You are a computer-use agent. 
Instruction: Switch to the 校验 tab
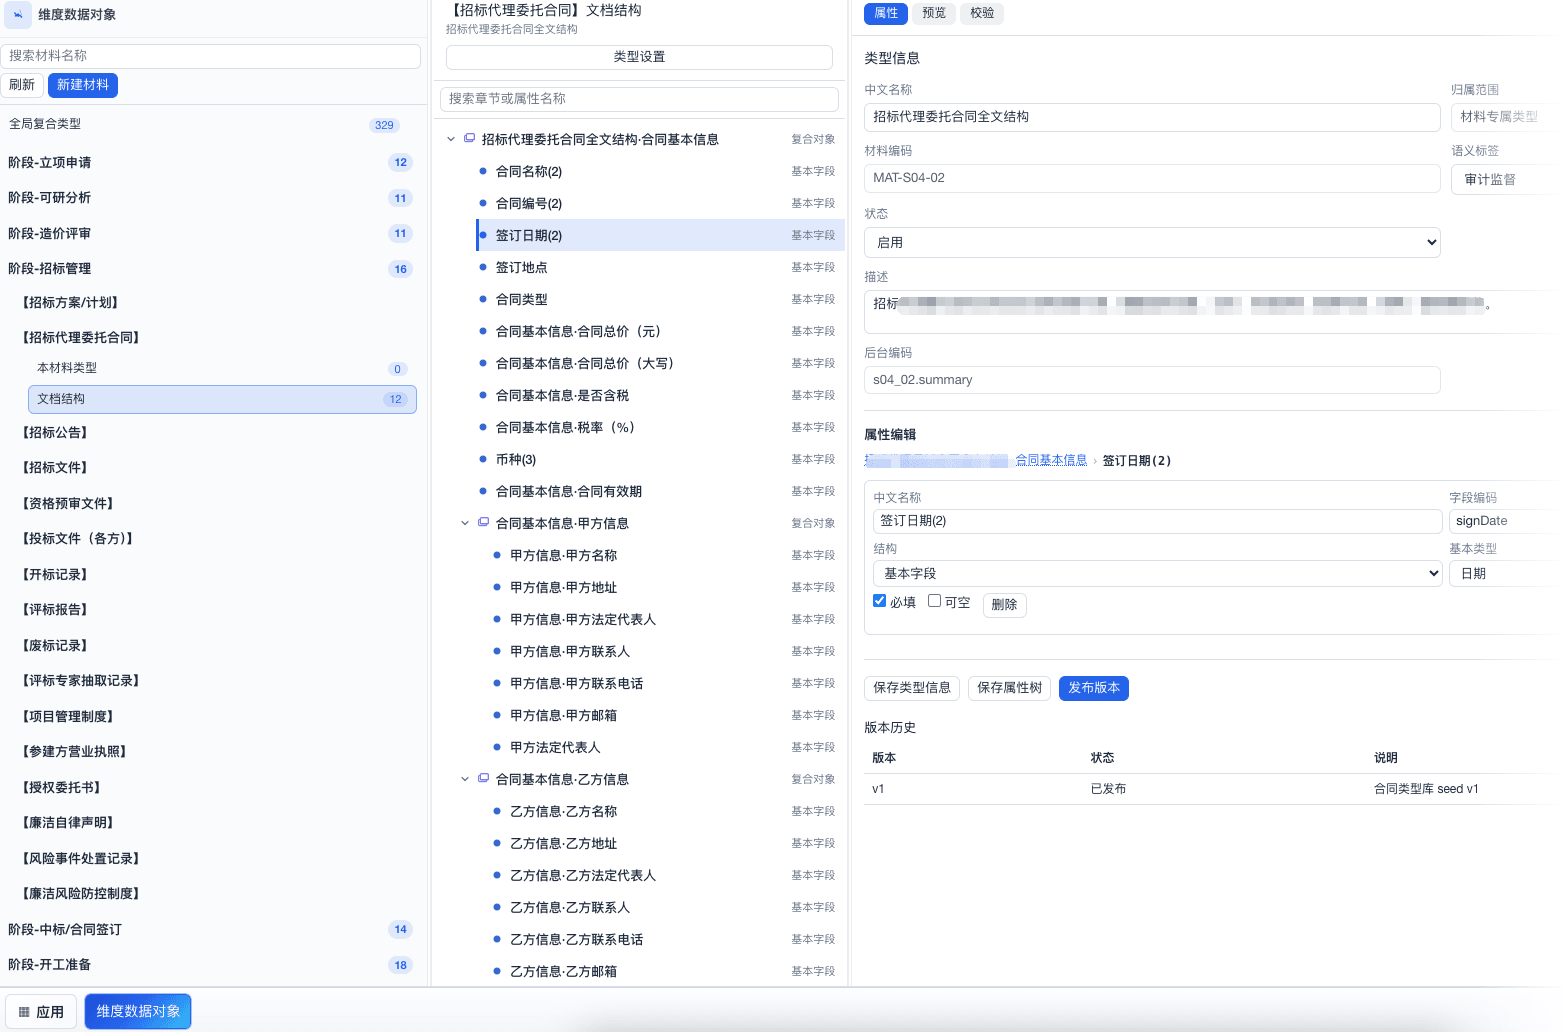(982, 13)
